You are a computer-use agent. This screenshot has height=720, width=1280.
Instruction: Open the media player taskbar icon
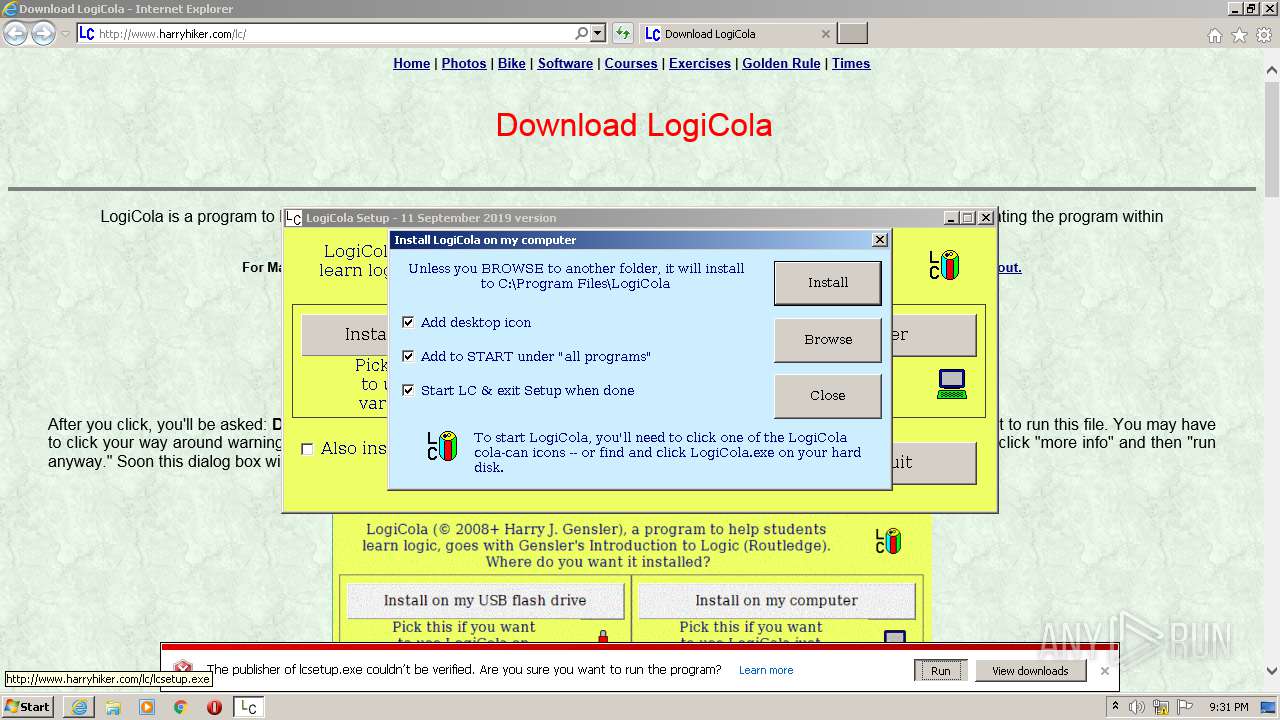(x=147, y=707)
